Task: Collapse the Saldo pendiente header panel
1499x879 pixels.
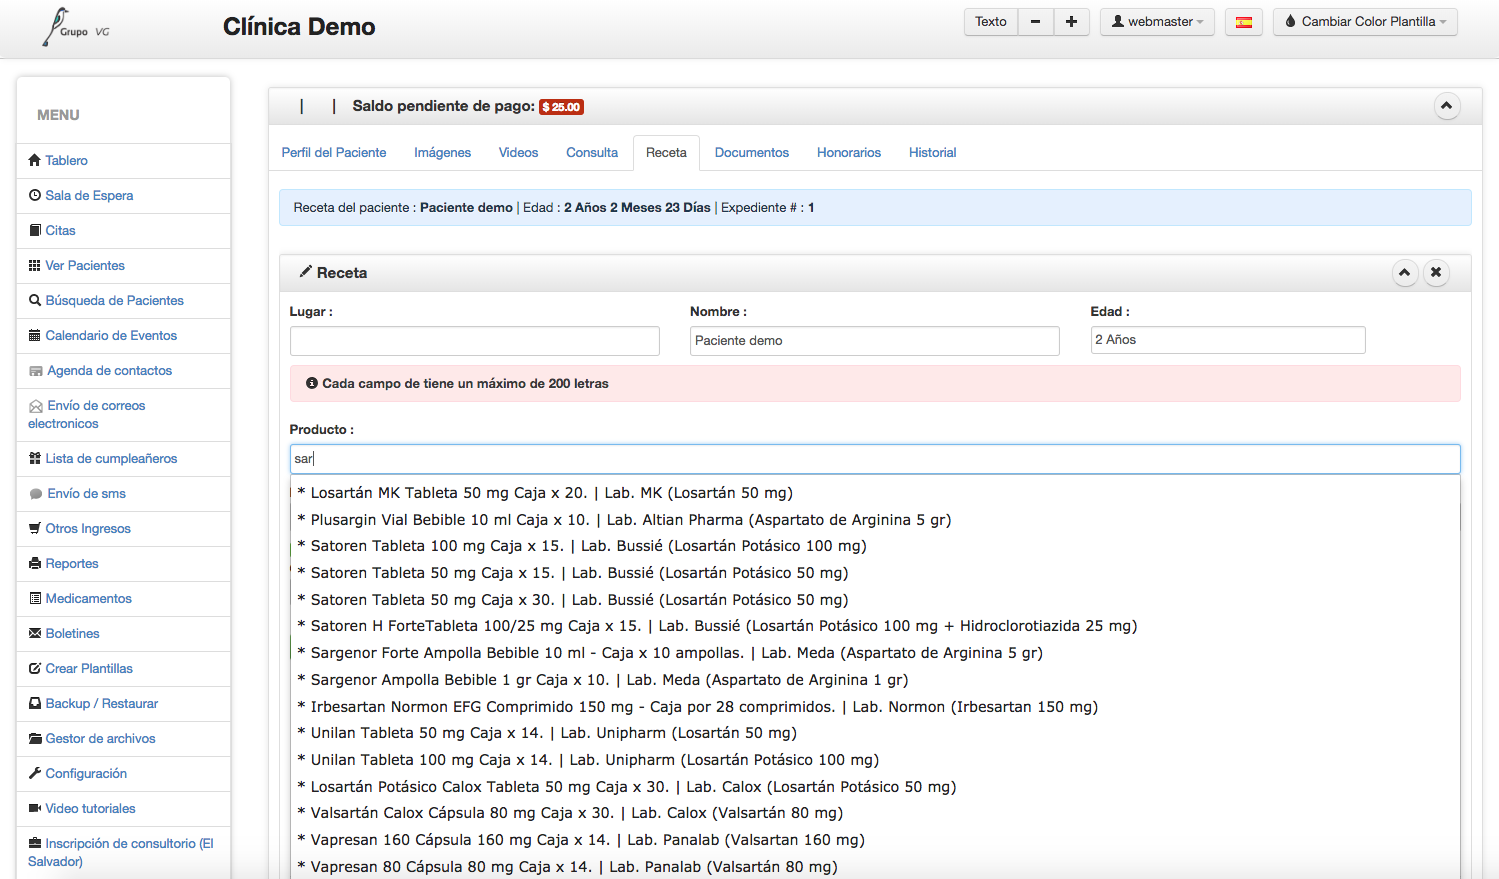Action: pyautogui.click(x=1446, y=106)
